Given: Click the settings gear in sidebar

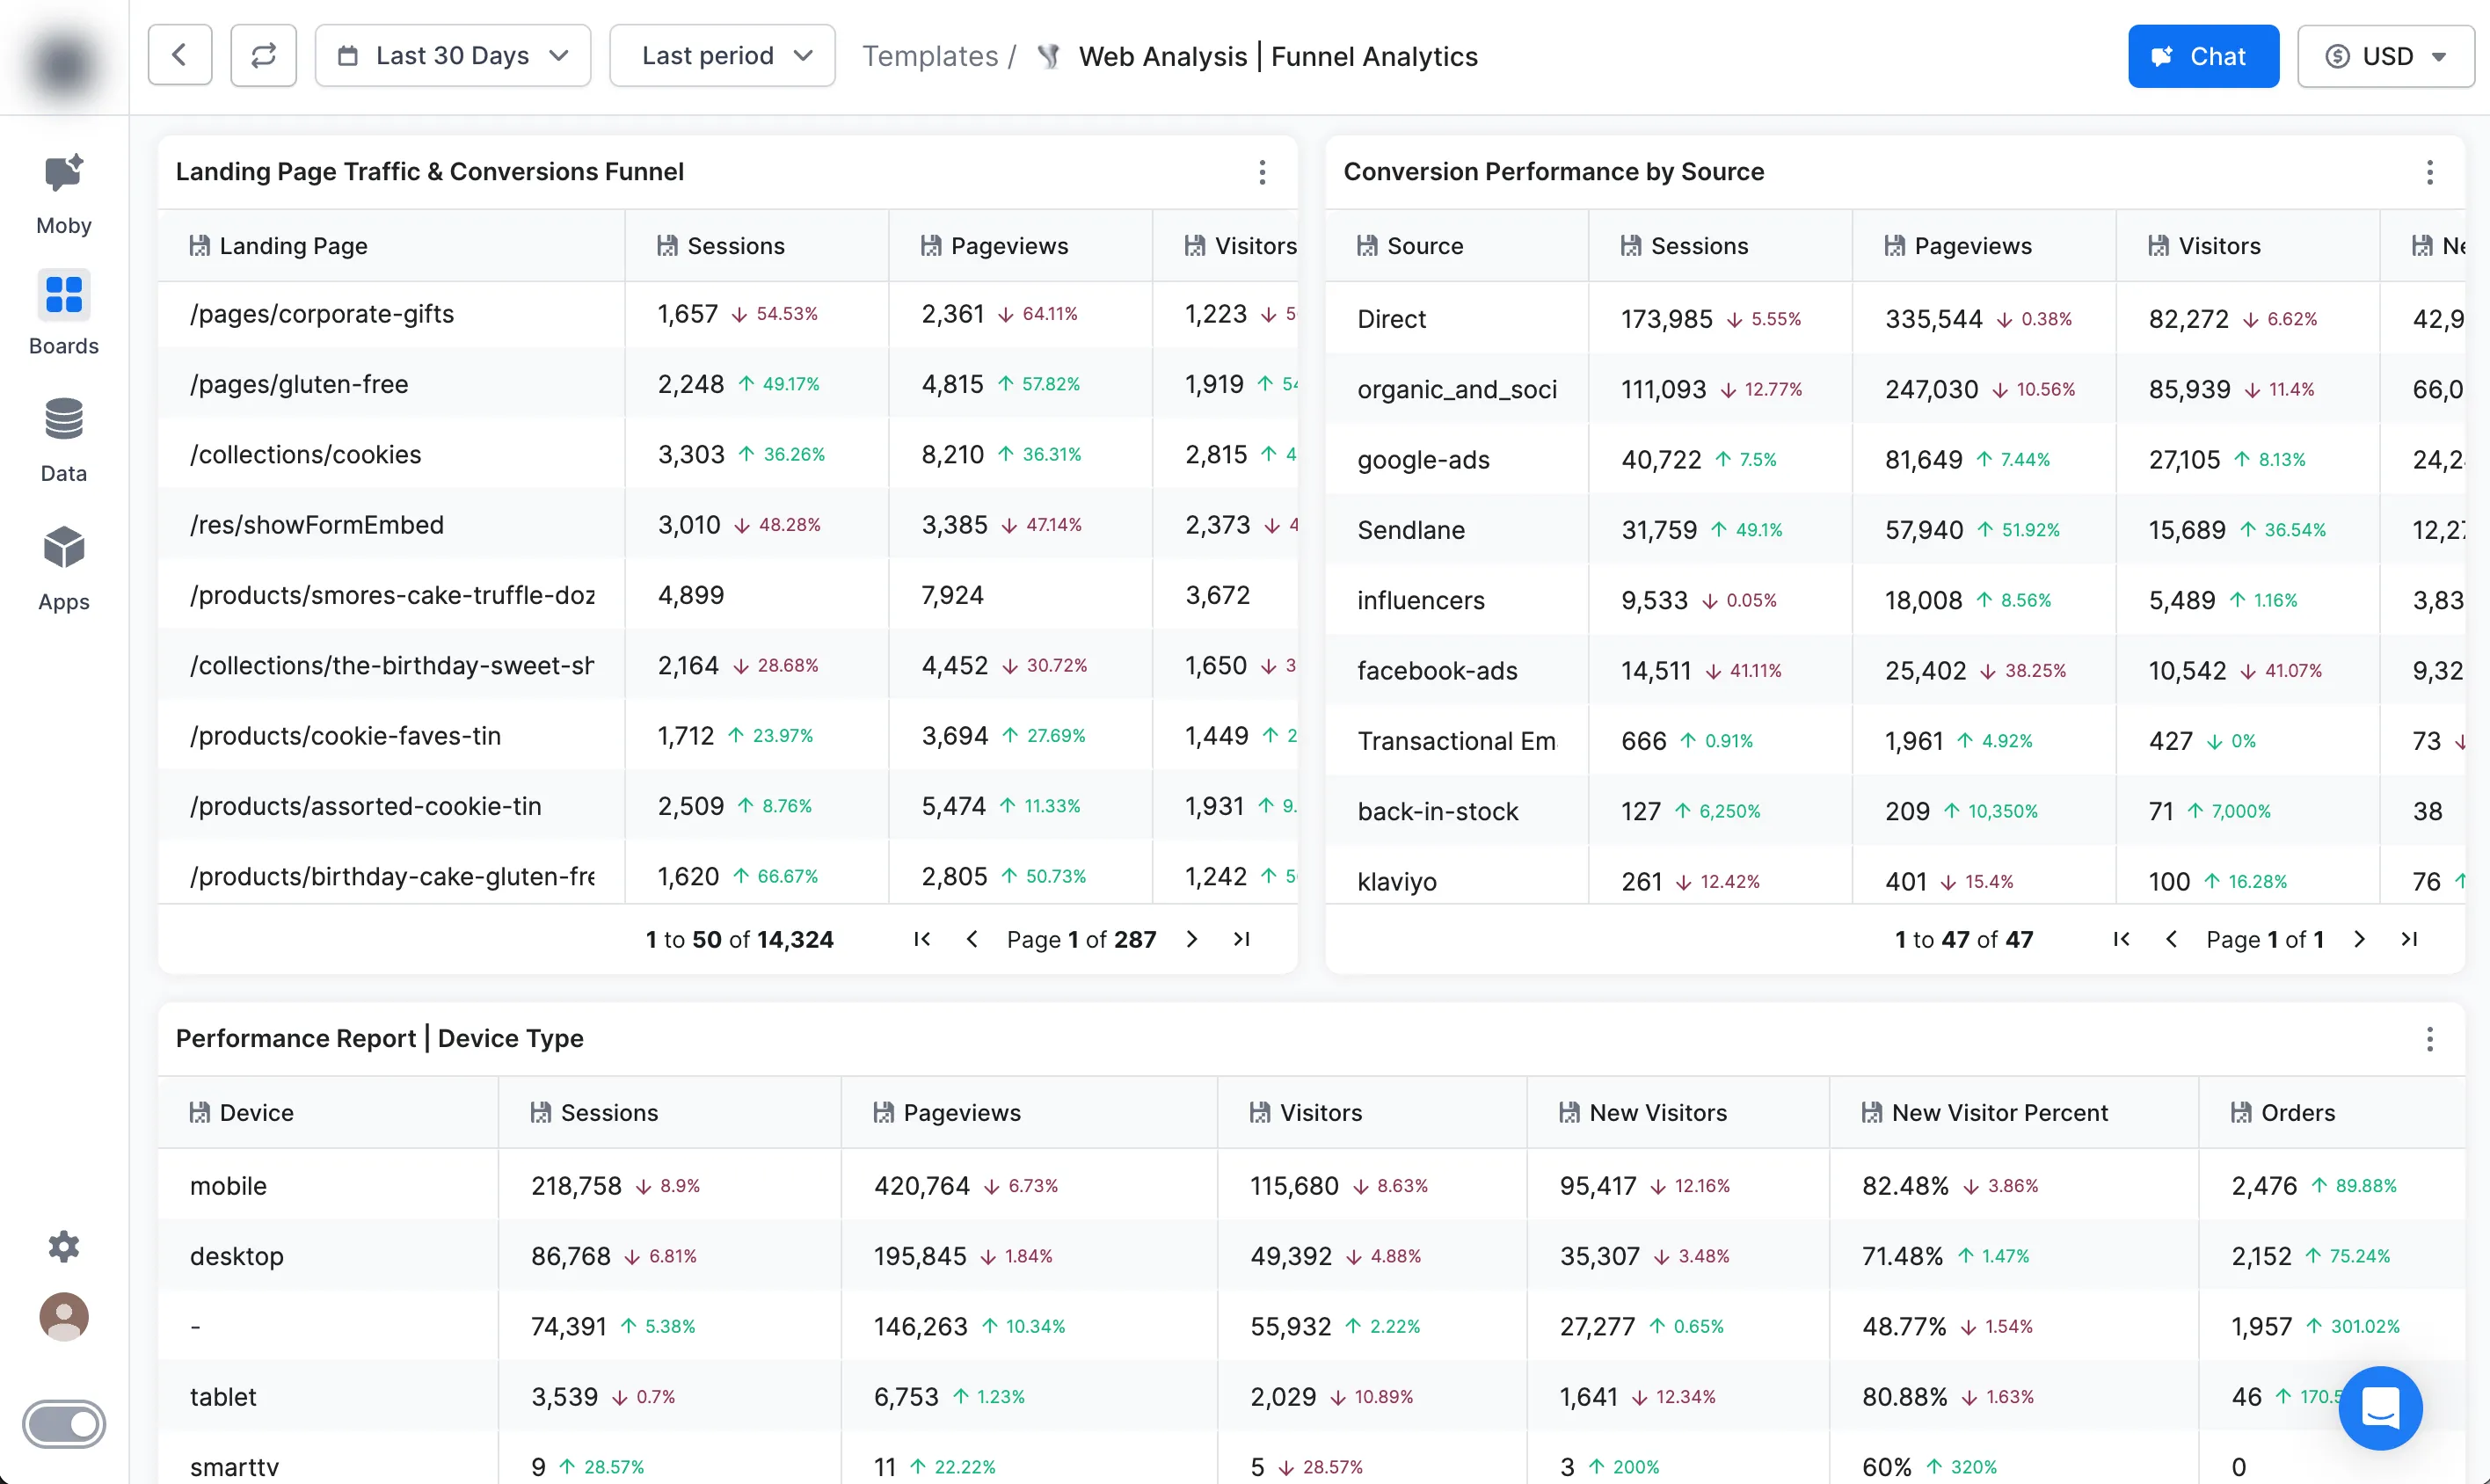Looking at the screenshot, I should pos(63,1246).
